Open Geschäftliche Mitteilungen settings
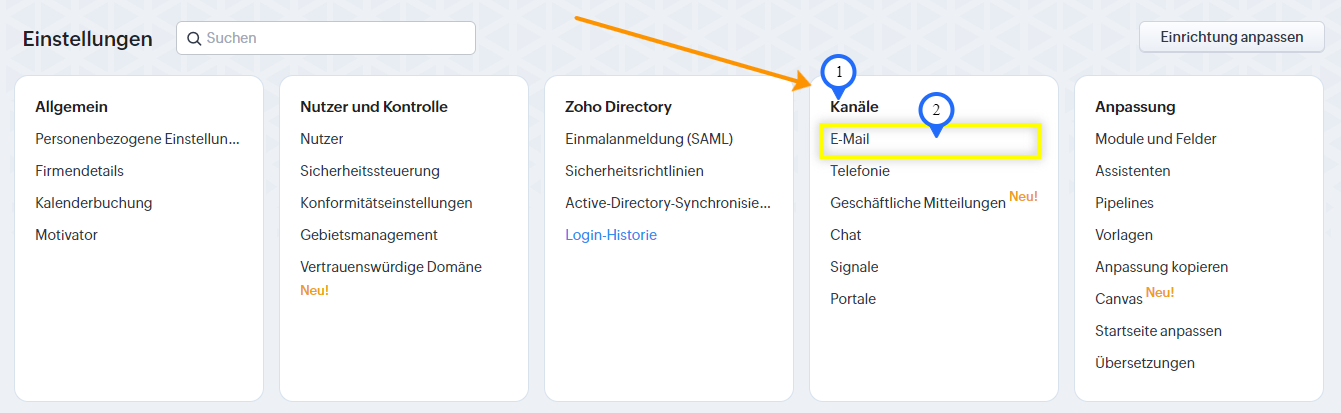Screen dimensions: 1341x413 point(918,203)
